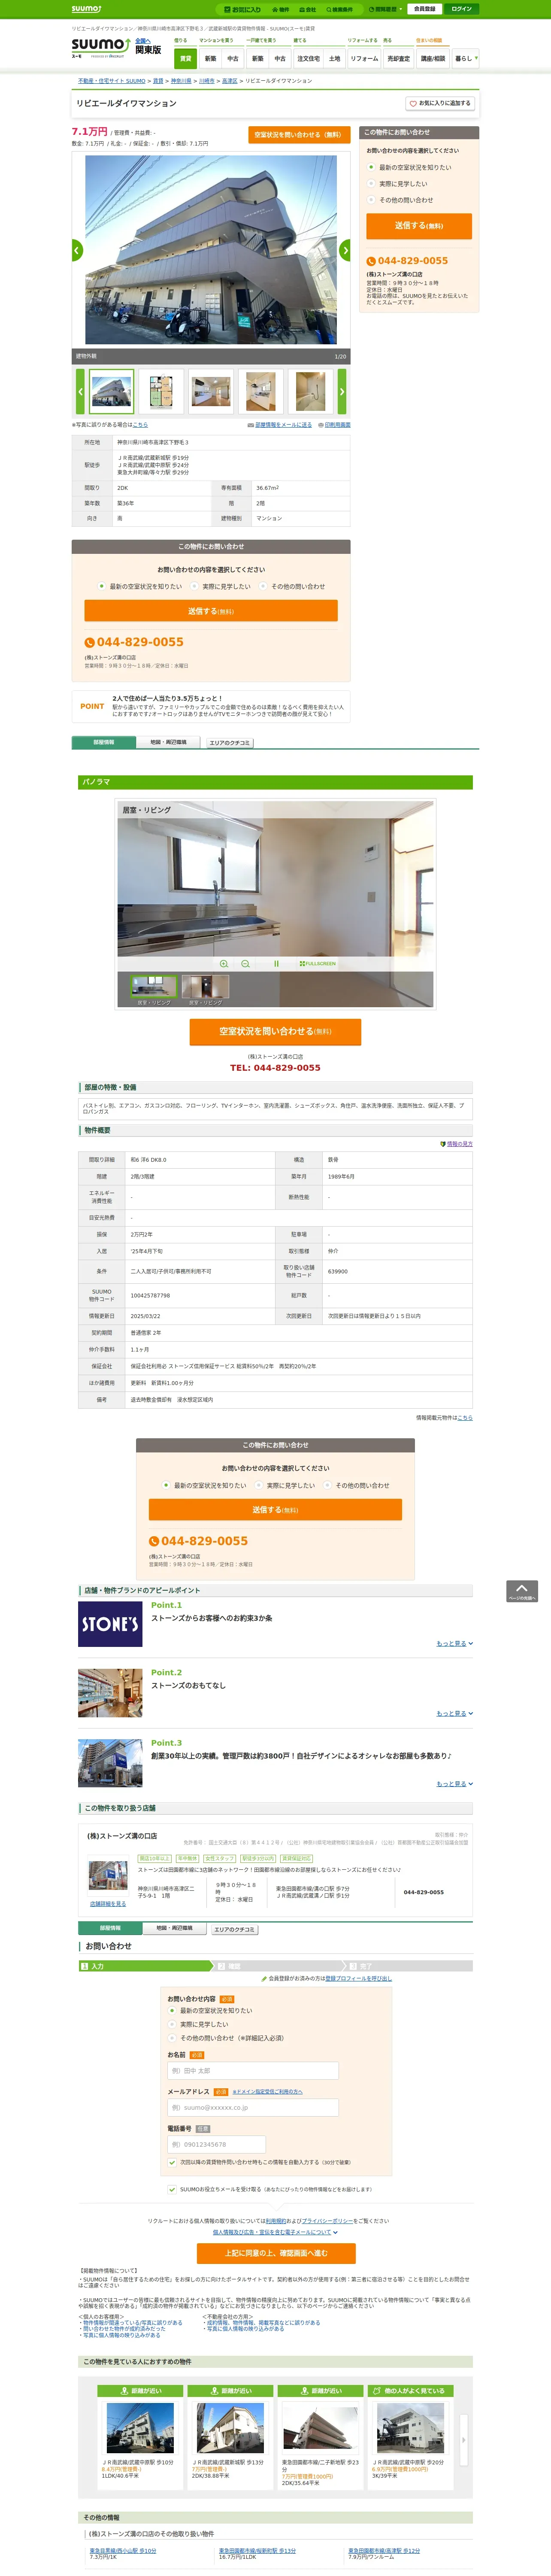The image size is (551, 2576).
Task: Click the phone icon in the right sidebar
Action: 371,261
